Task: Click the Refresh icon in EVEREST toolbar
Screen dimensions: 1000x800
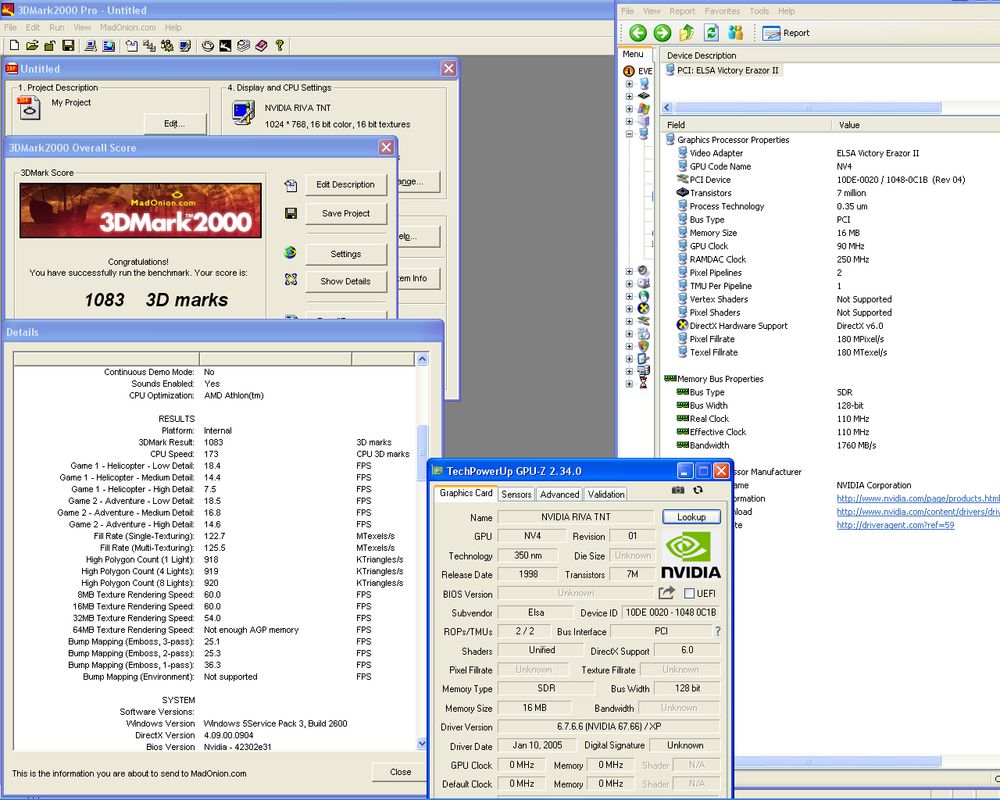Action: [x=711, y=33]
